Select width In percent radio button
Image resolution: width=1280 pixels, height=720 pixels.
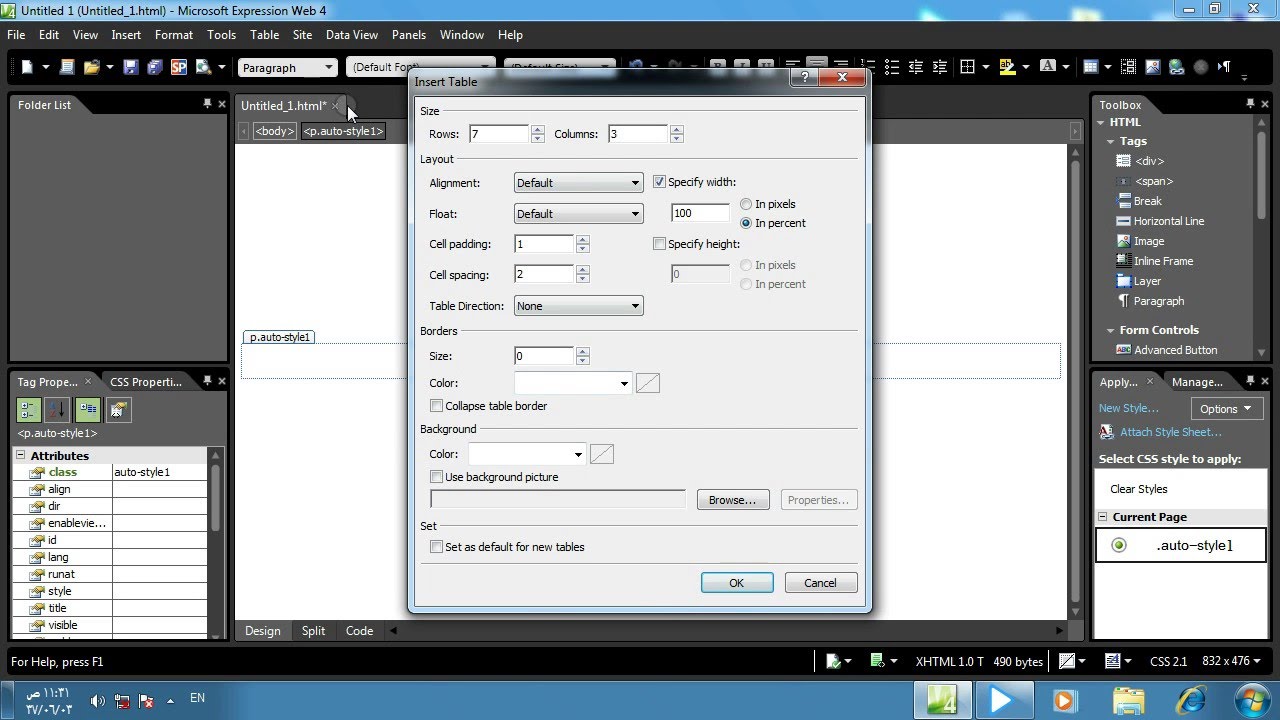[x=746, y=223]
